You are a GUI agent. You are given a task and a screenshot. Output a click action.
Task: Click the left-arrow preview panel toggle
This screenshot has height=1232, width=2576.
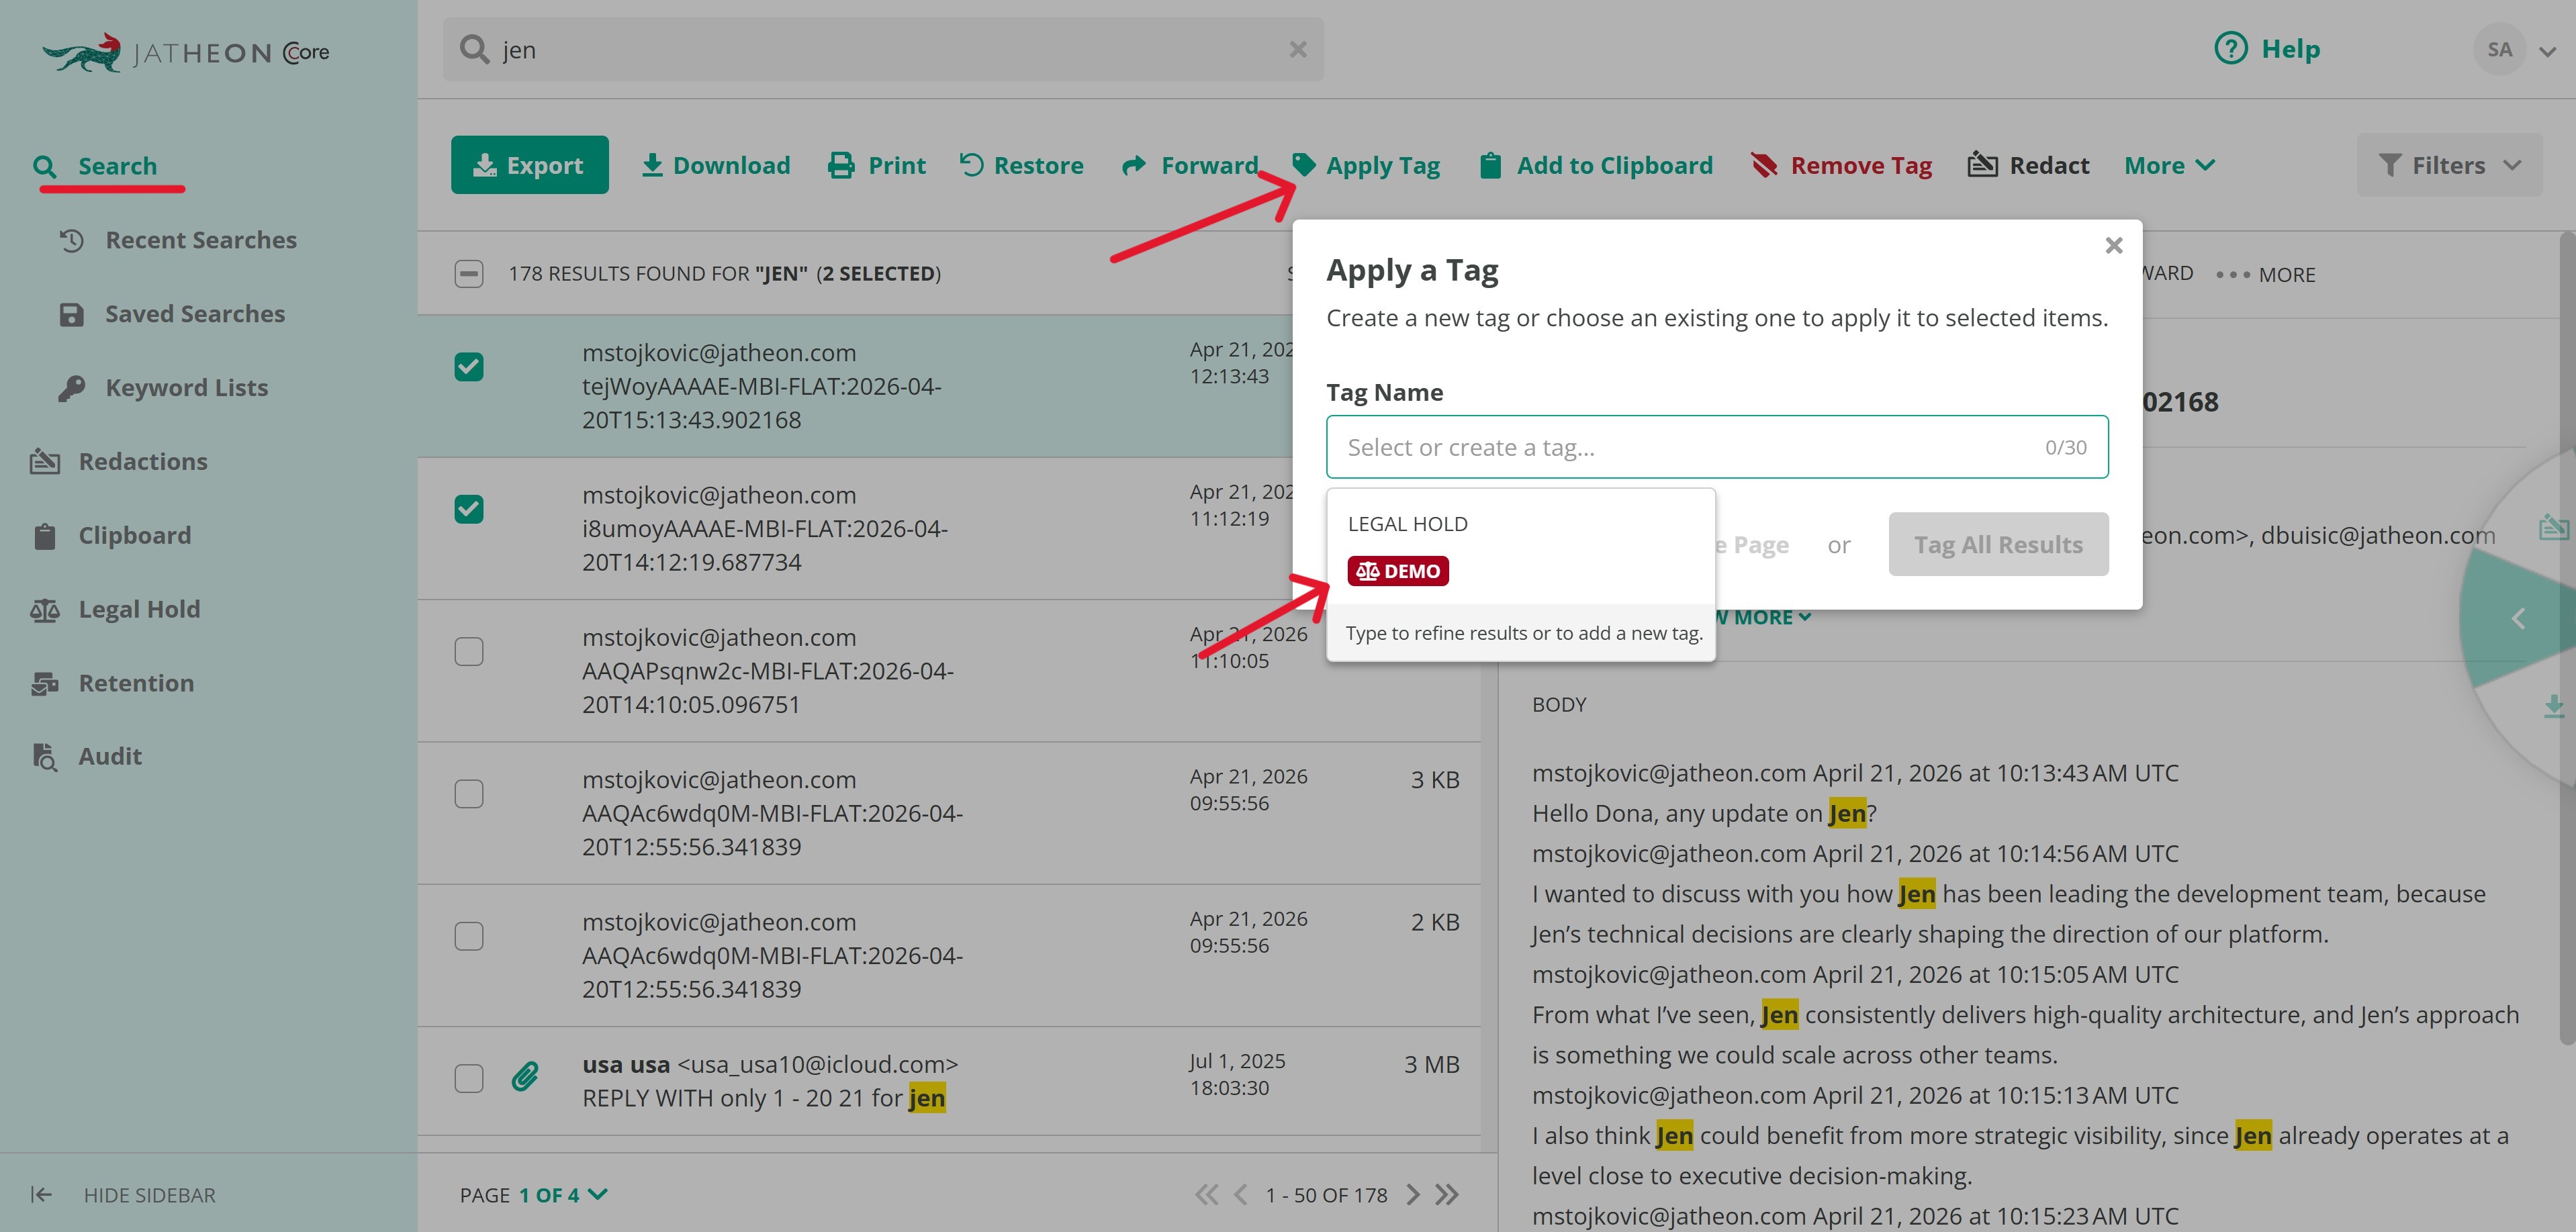coord(2518,619)
